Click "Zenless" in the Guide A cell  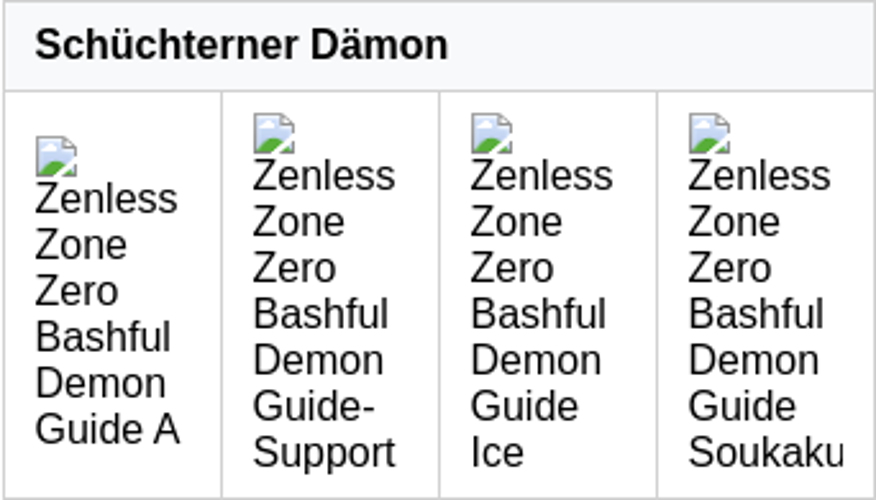(x=106, y=199)
